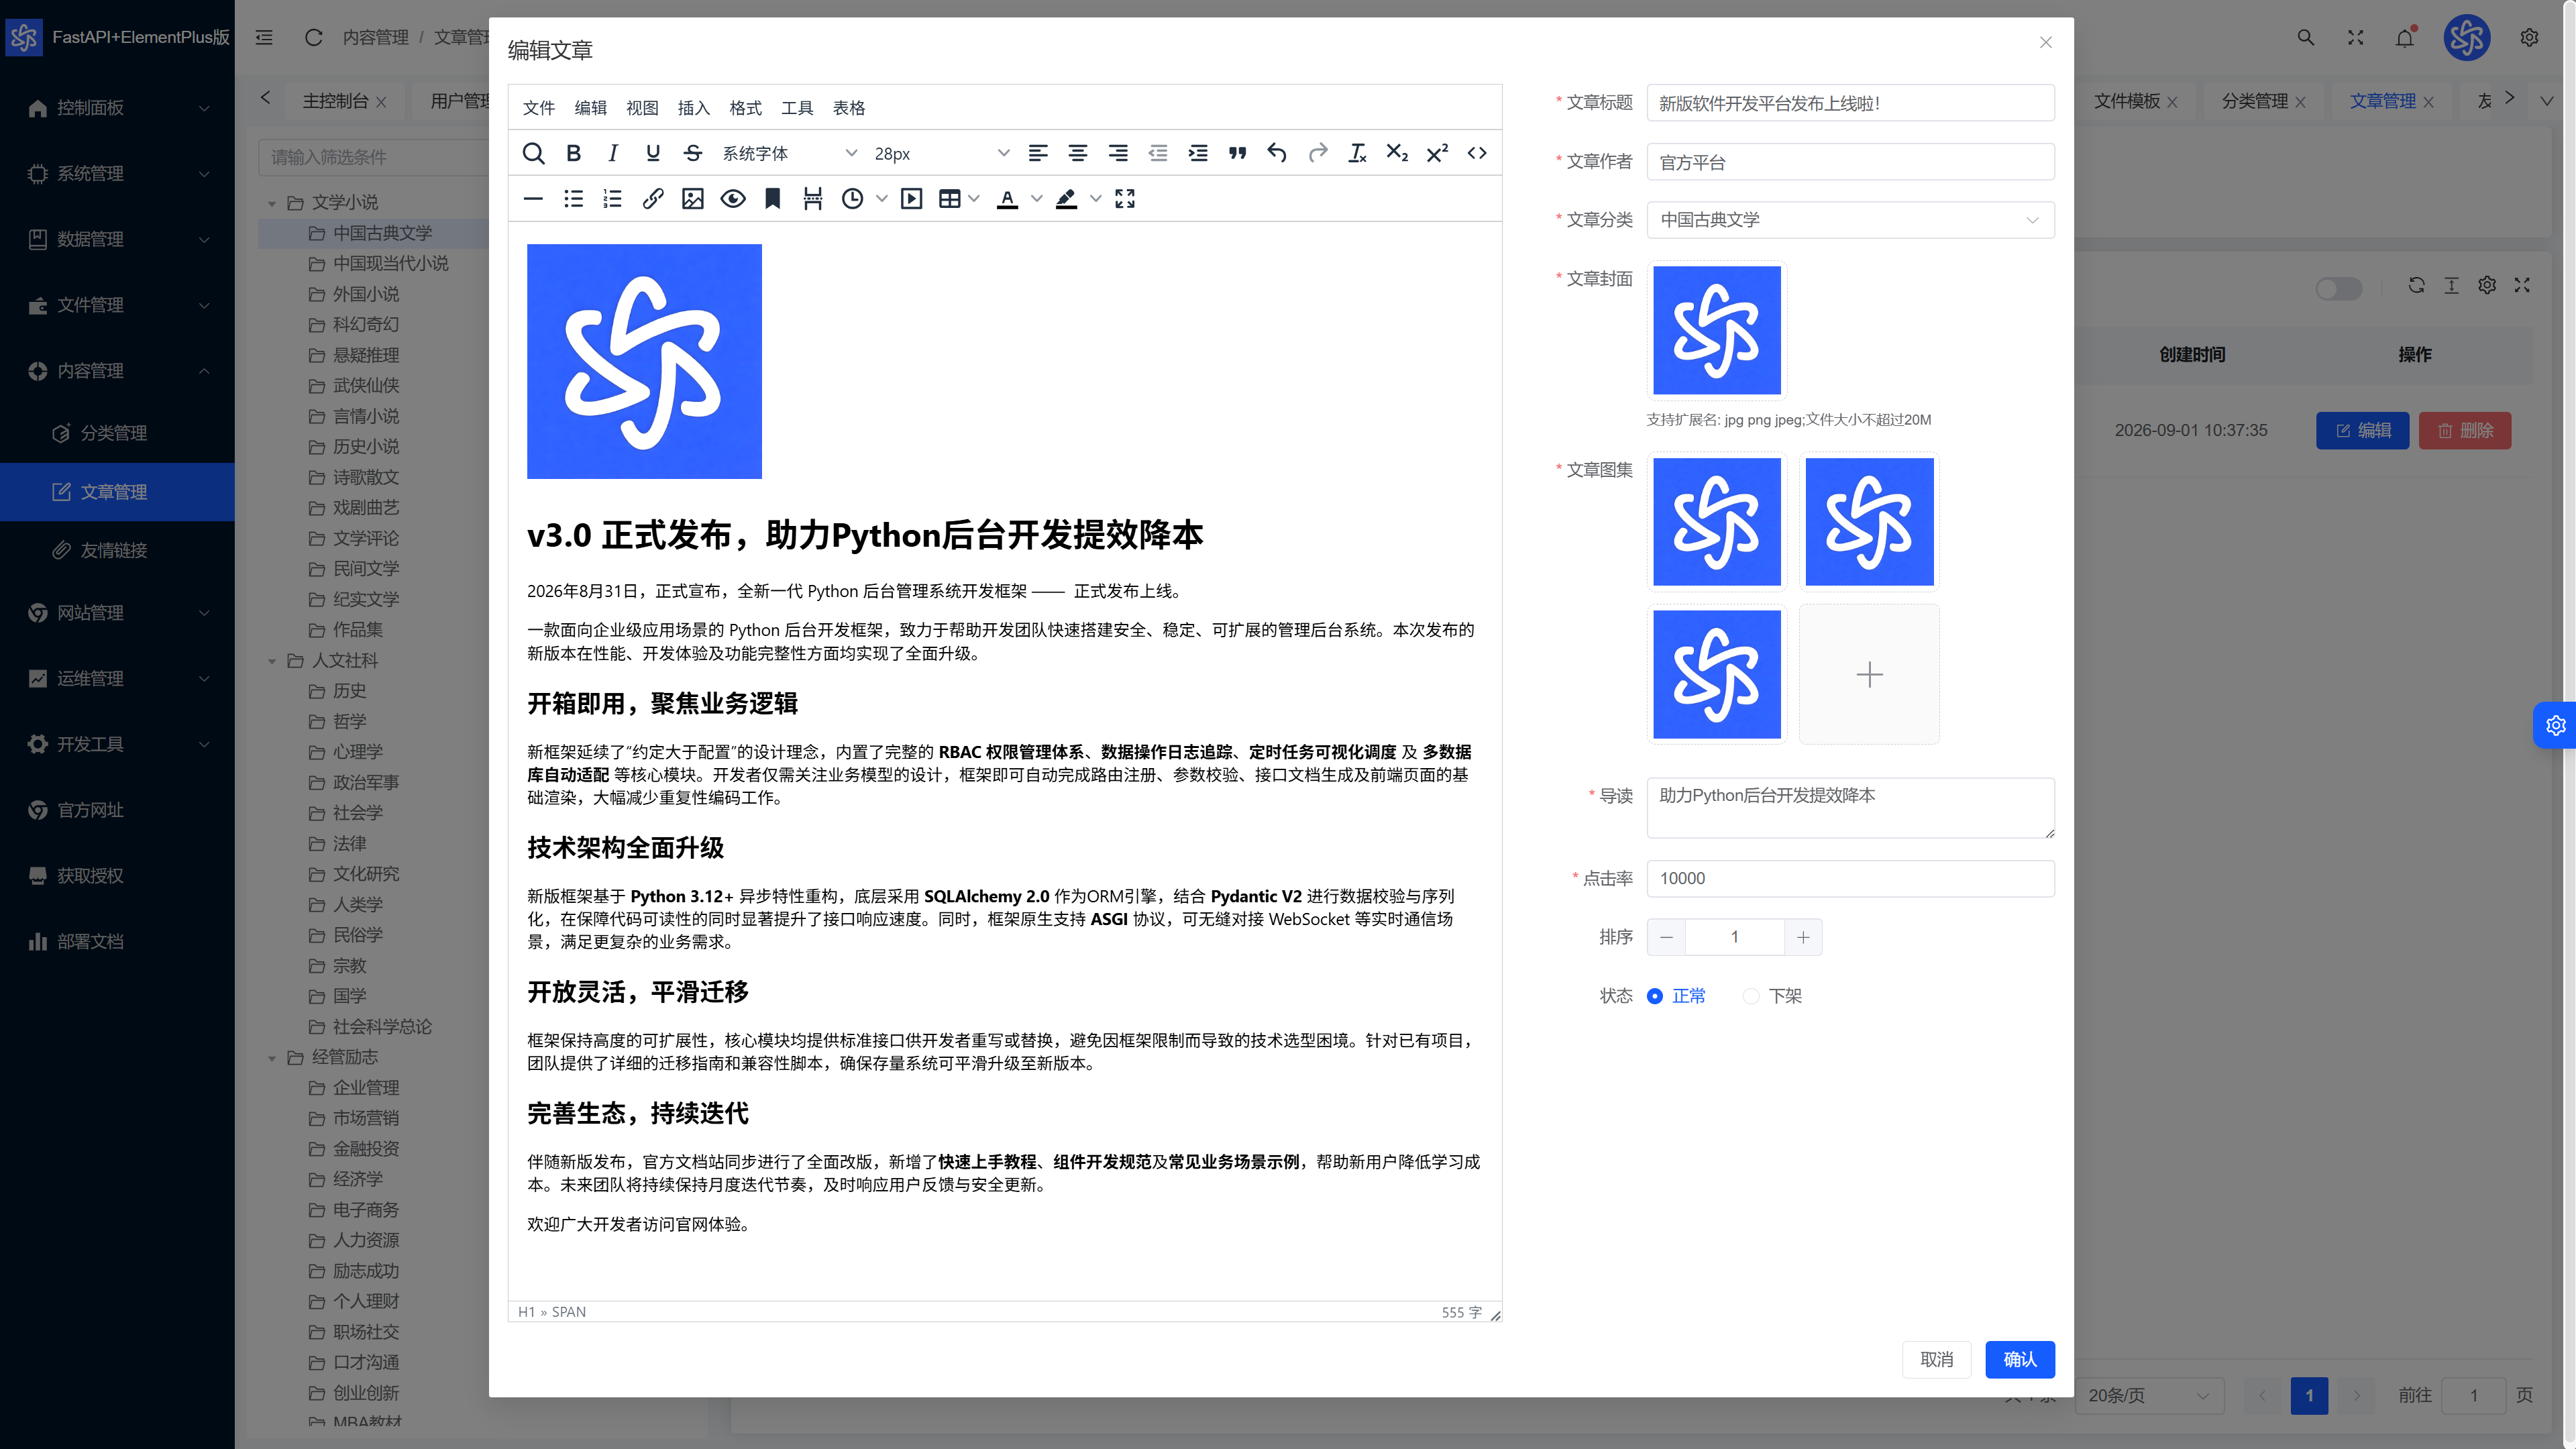Insert a horizontal line
This screenshot has height=1449, width=2576.
click(533, 199)
